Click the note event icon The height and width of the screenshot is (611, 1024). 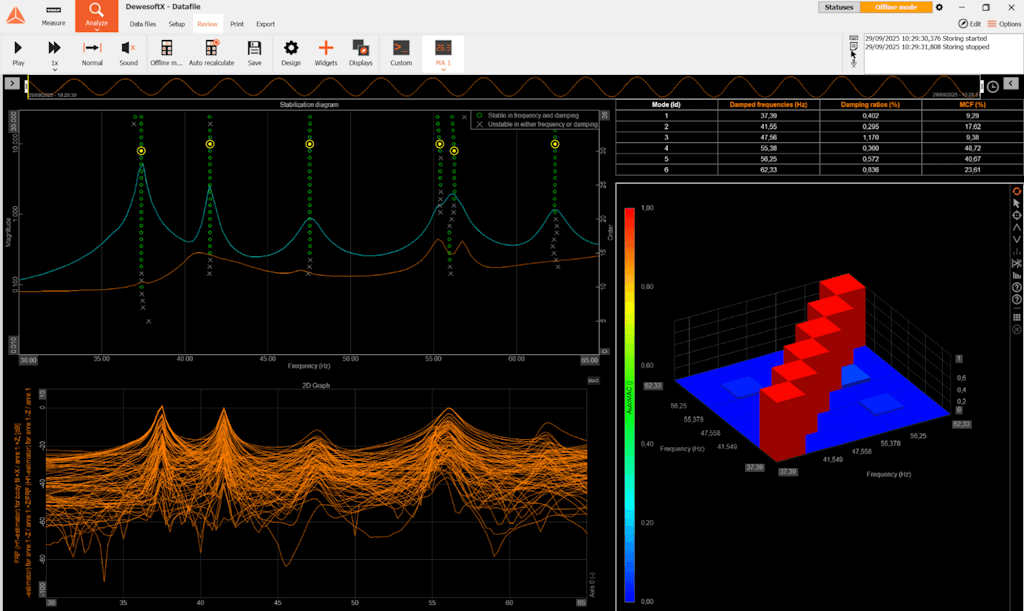(x=854, y=46)
